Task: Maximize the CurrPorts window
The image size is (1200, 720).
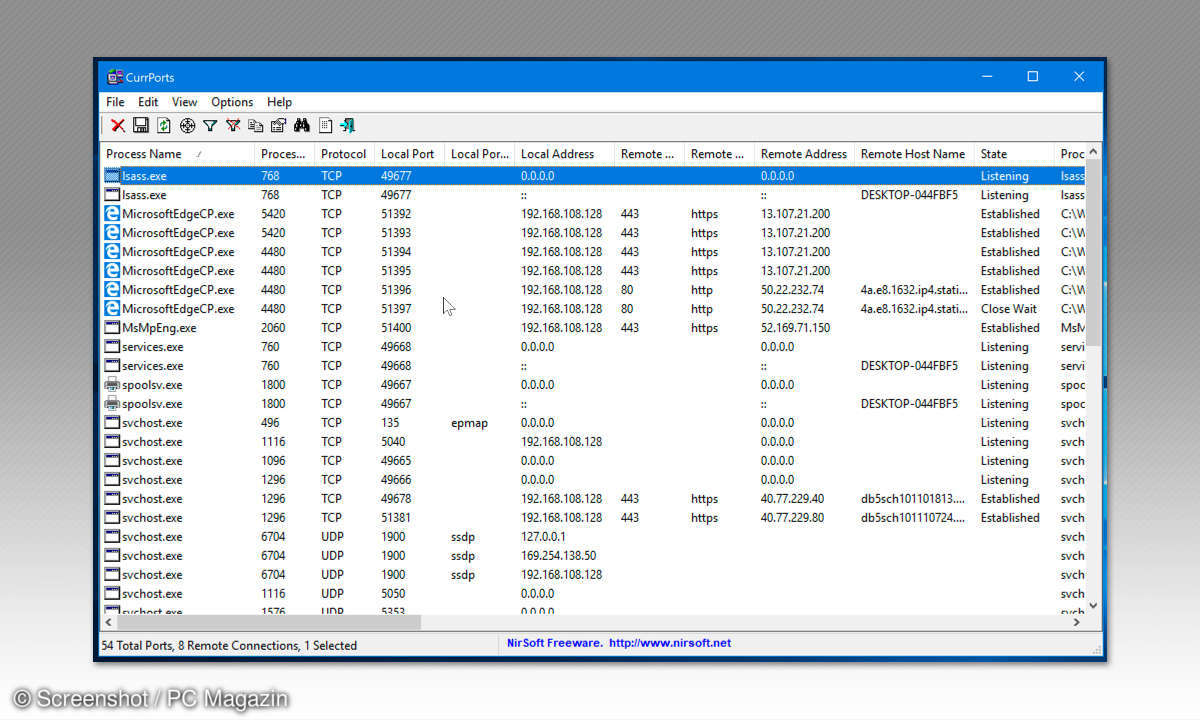Action: pos(1033,76)
